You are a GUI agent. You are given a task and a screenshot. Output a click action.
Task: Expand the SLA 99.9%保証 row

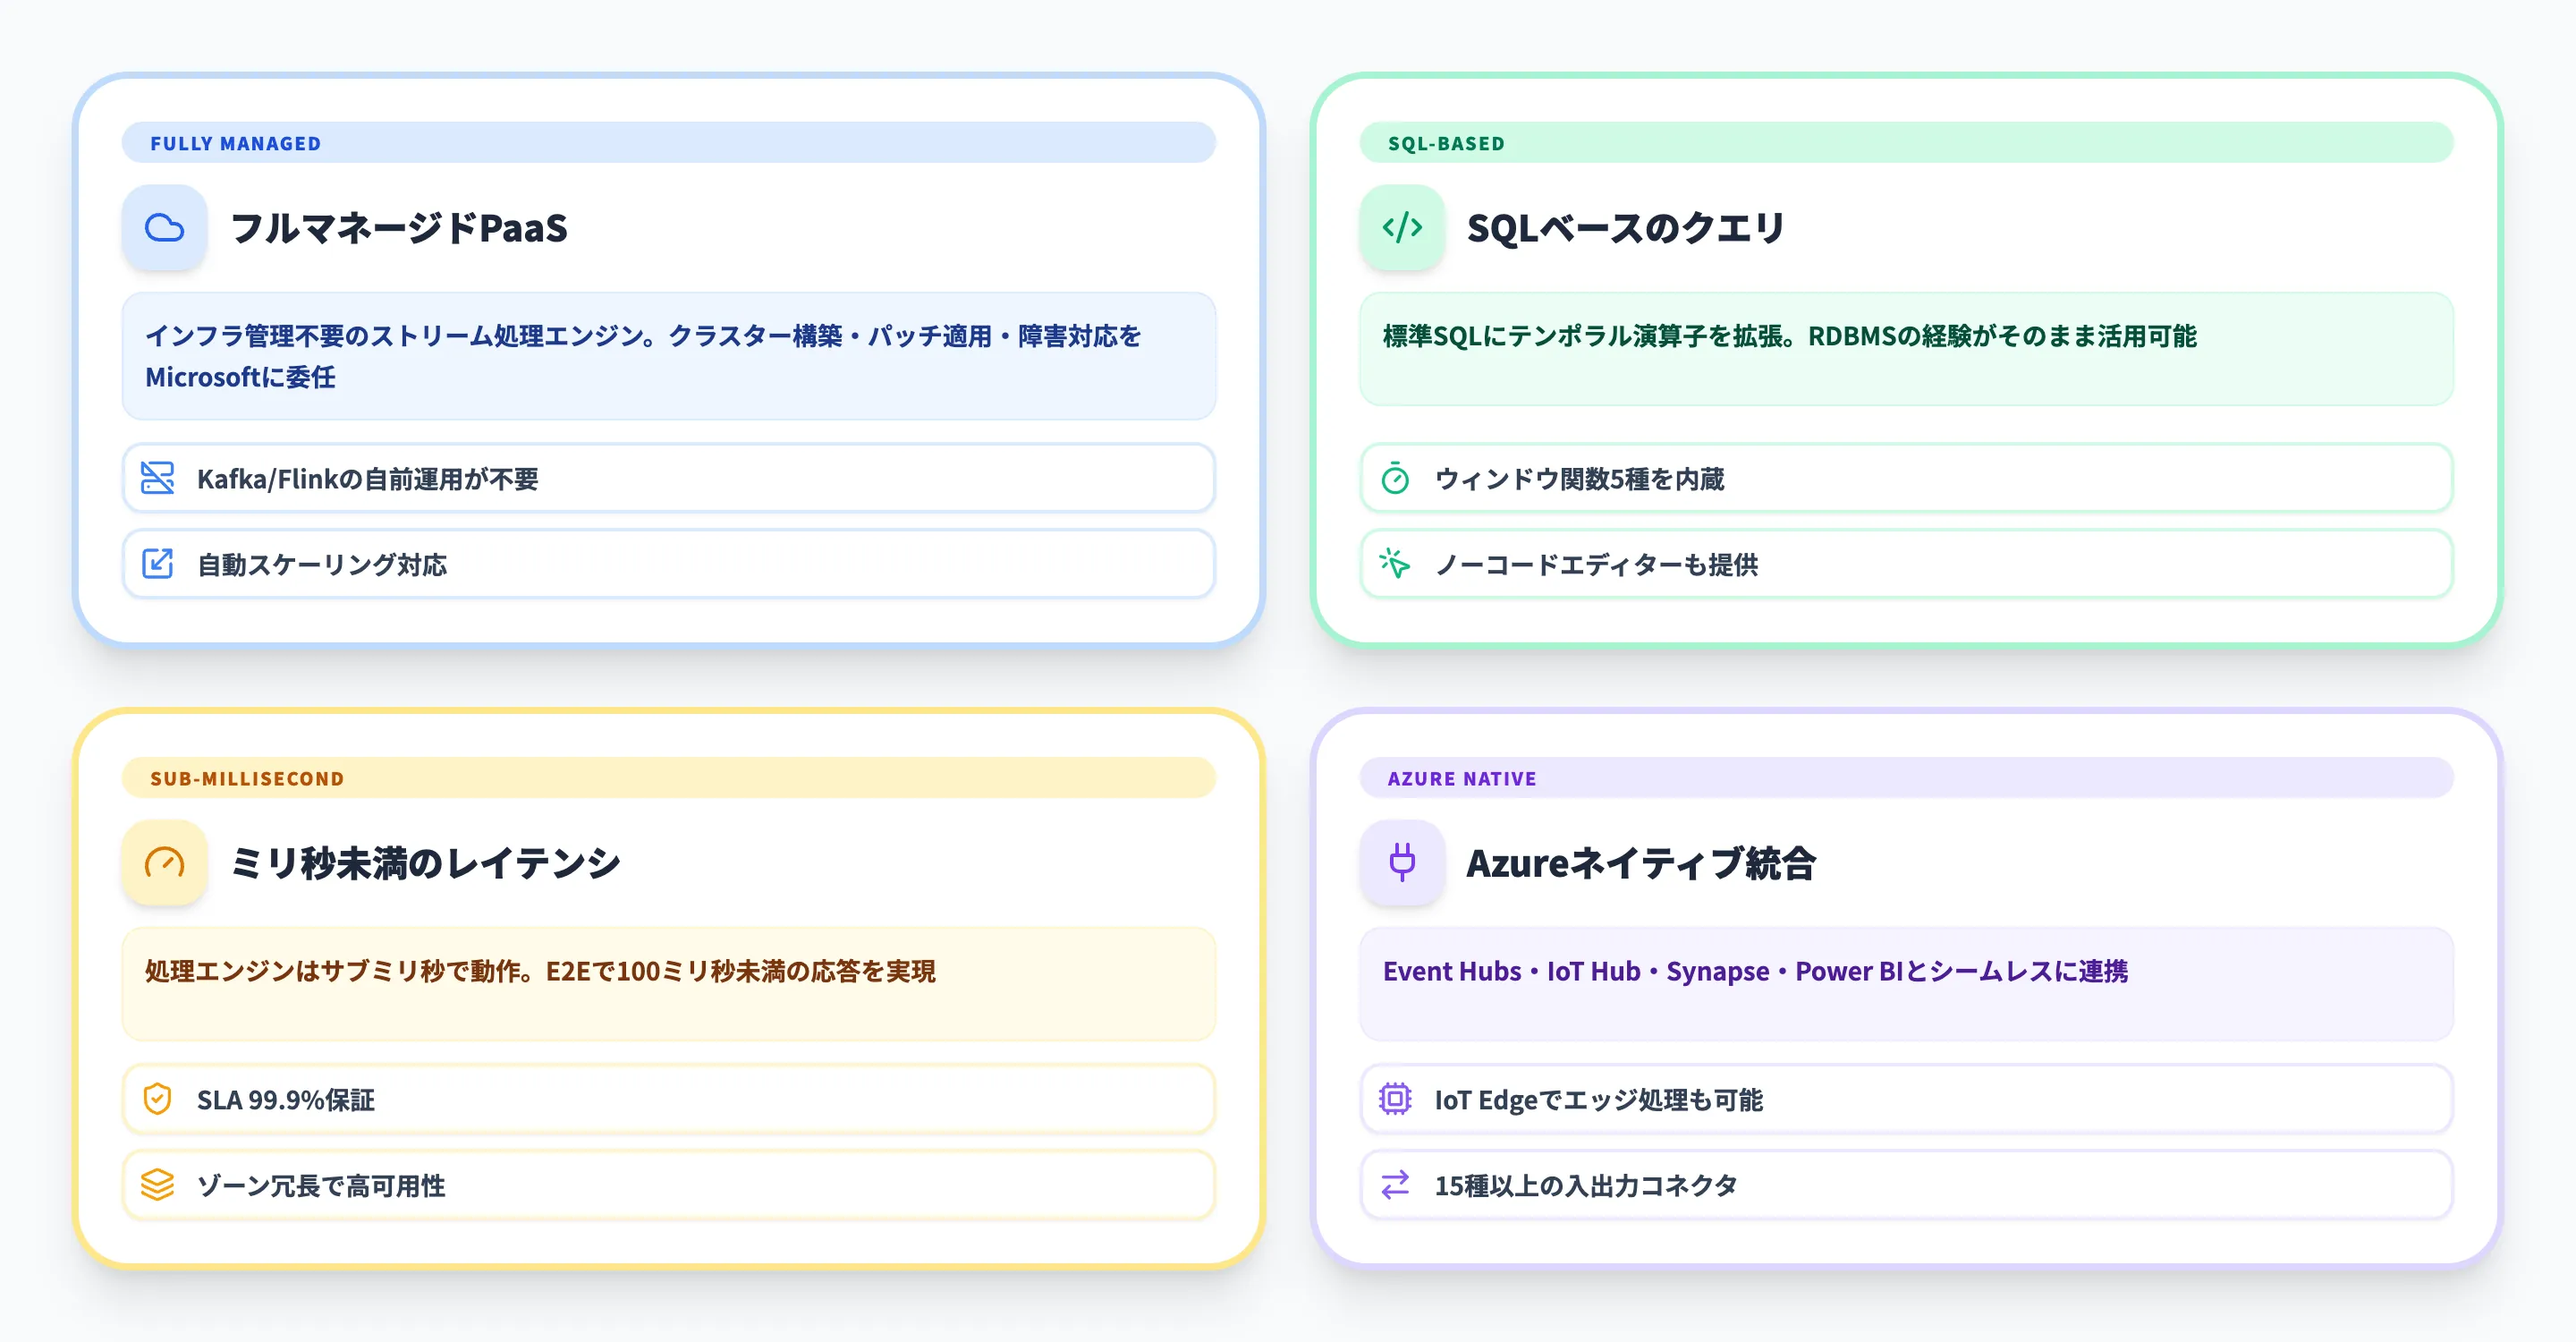click(x=667, y=1099)
